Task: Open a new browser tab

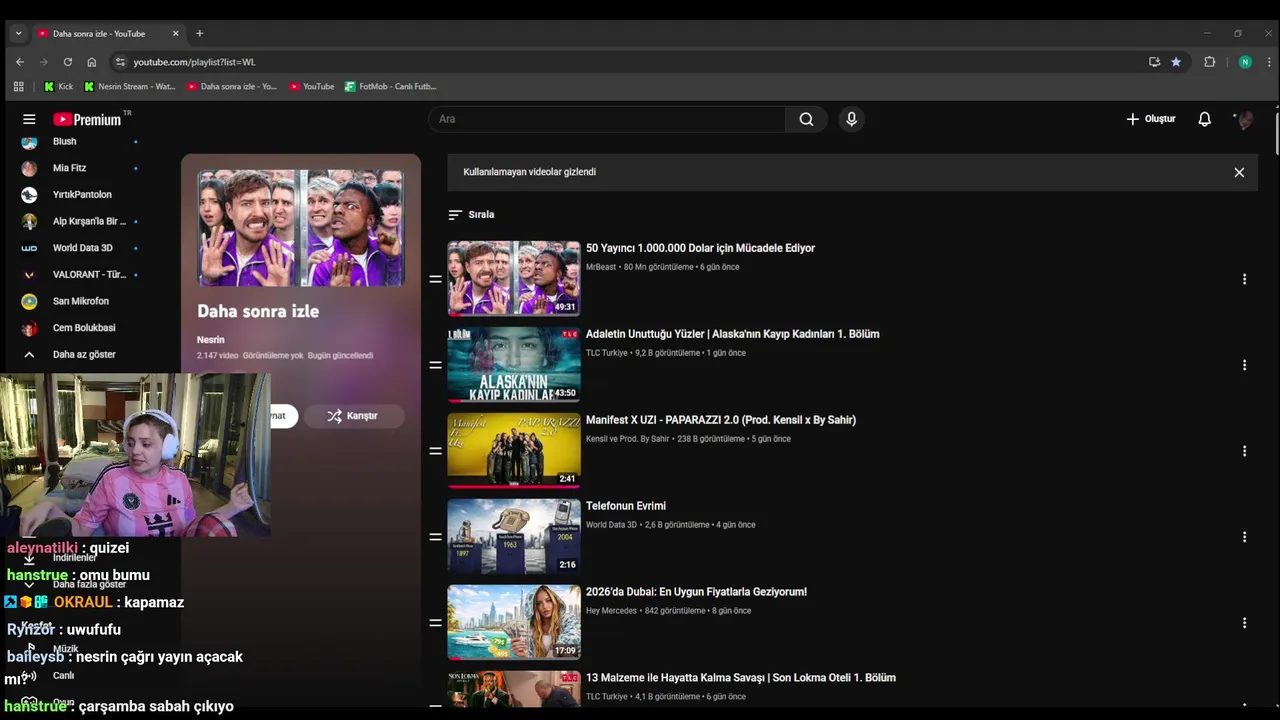Action: [199, 33]
